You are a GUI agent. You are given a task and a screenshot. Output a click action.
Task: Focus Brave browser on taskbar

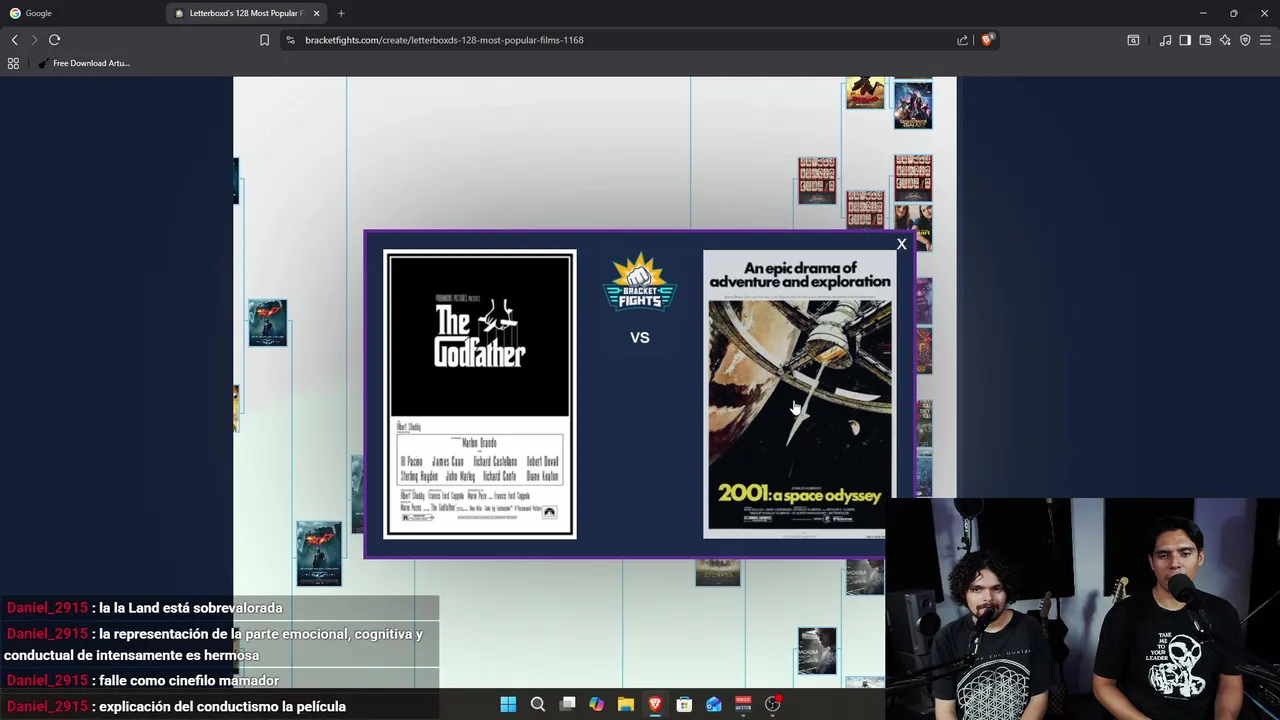(x=655, y=705)
